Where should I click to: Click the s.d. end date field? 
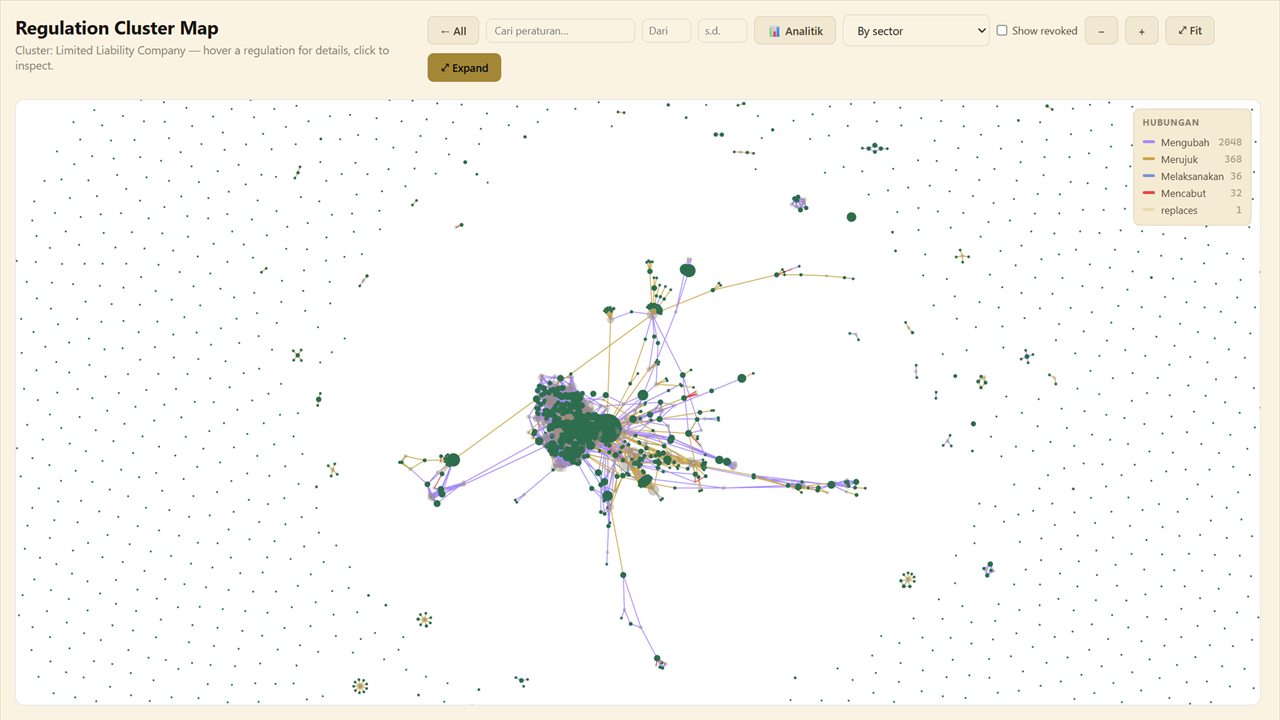tap(722, 31)
